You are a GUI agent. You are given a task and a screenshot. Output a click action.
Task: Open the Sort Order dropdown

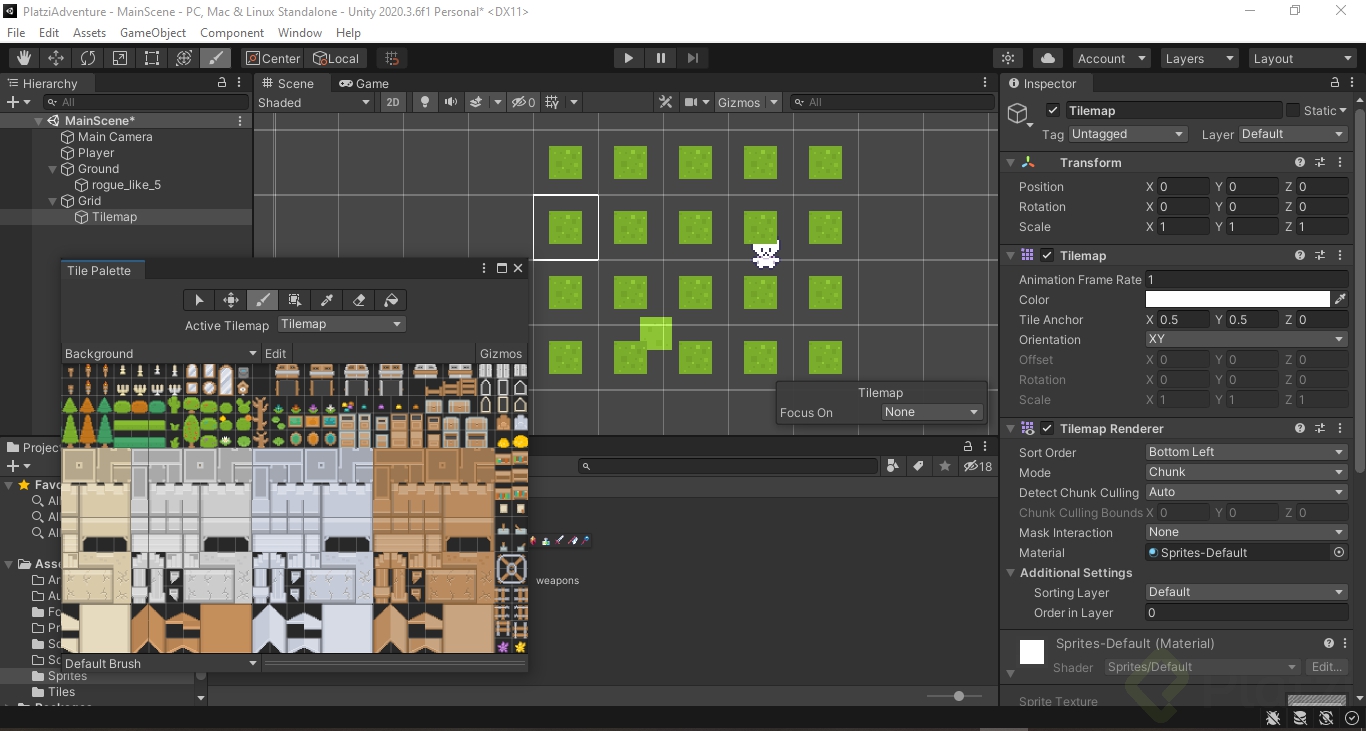tap(1246, 452)
